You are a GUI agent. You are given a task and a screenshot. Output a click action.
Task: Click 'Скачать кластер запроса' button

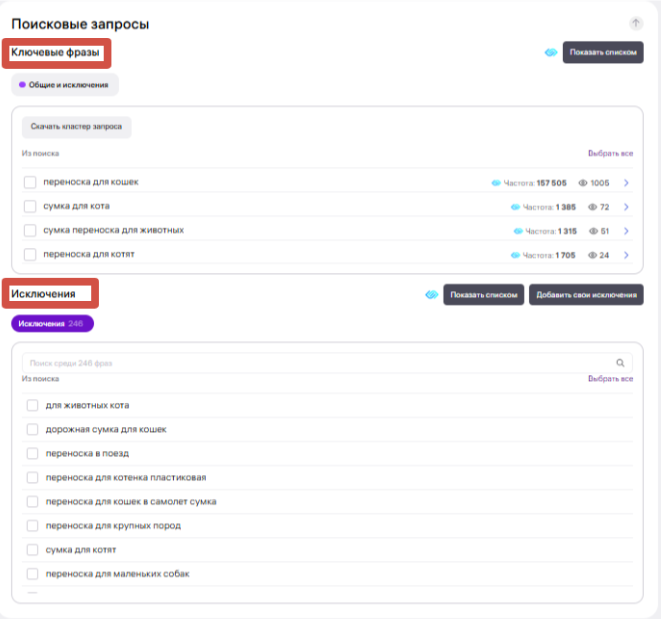(x=77, y=127)
